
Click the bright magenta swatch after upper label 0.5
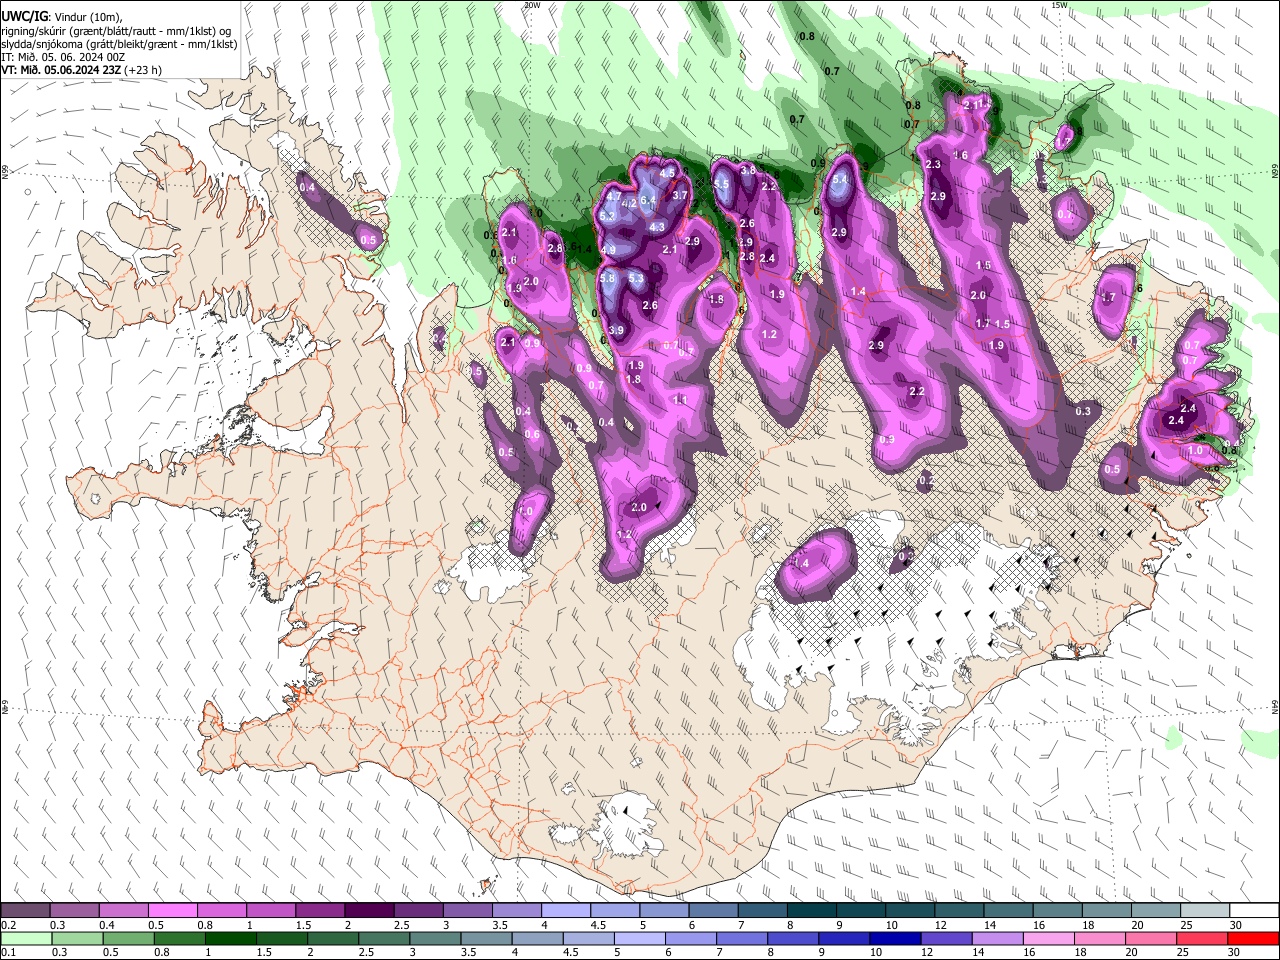(172, 911)
